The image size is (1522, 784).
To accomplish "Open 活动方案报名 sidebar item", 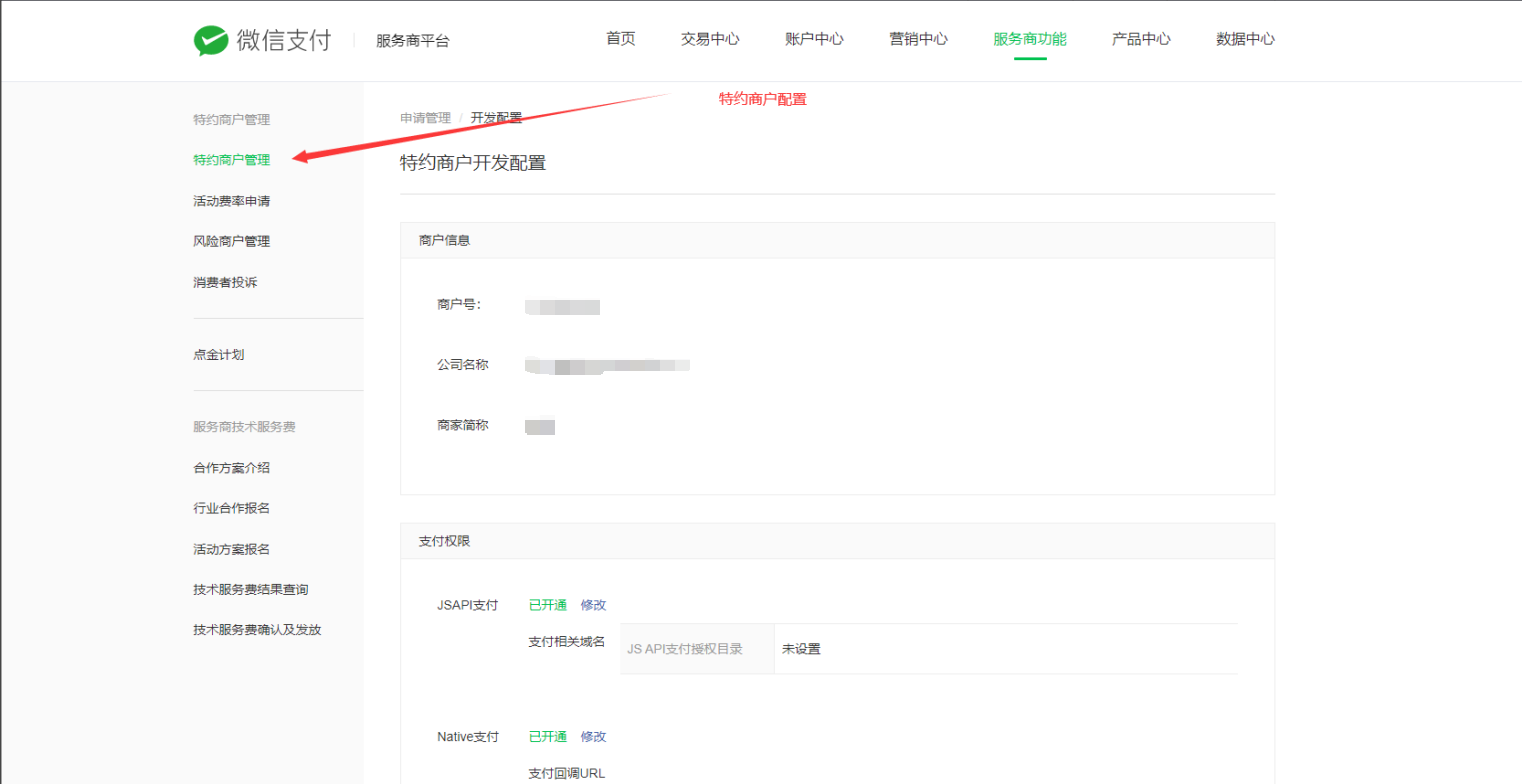I will [x=231, y=549].
